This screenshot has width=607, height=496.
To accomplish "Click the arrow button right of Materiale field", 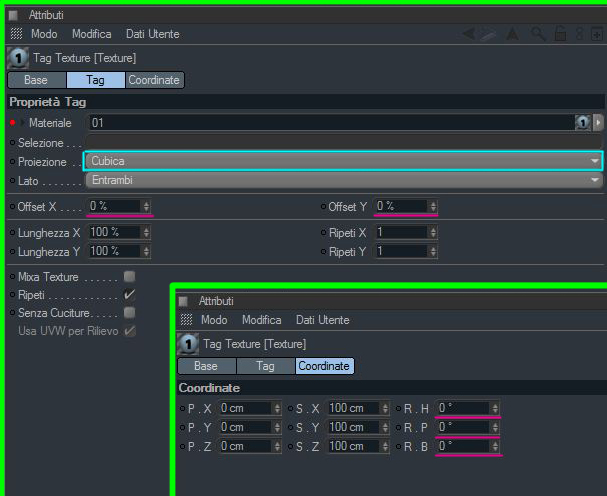I will coord(598,123).
